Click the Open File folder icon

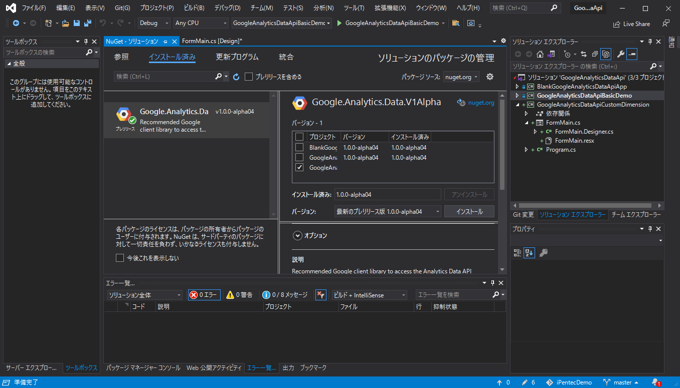click(x=65, y=23)
